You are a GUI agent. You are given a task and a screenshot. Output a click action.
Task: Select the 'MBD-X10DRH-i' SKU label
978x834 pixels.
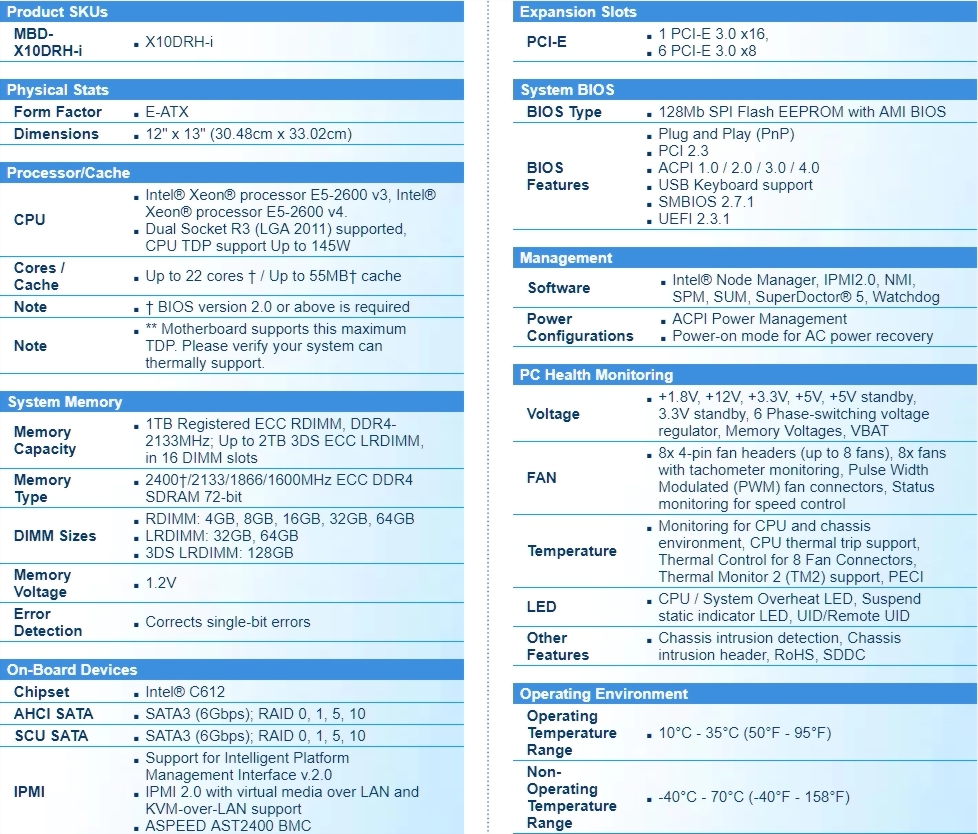click(48, 42)
